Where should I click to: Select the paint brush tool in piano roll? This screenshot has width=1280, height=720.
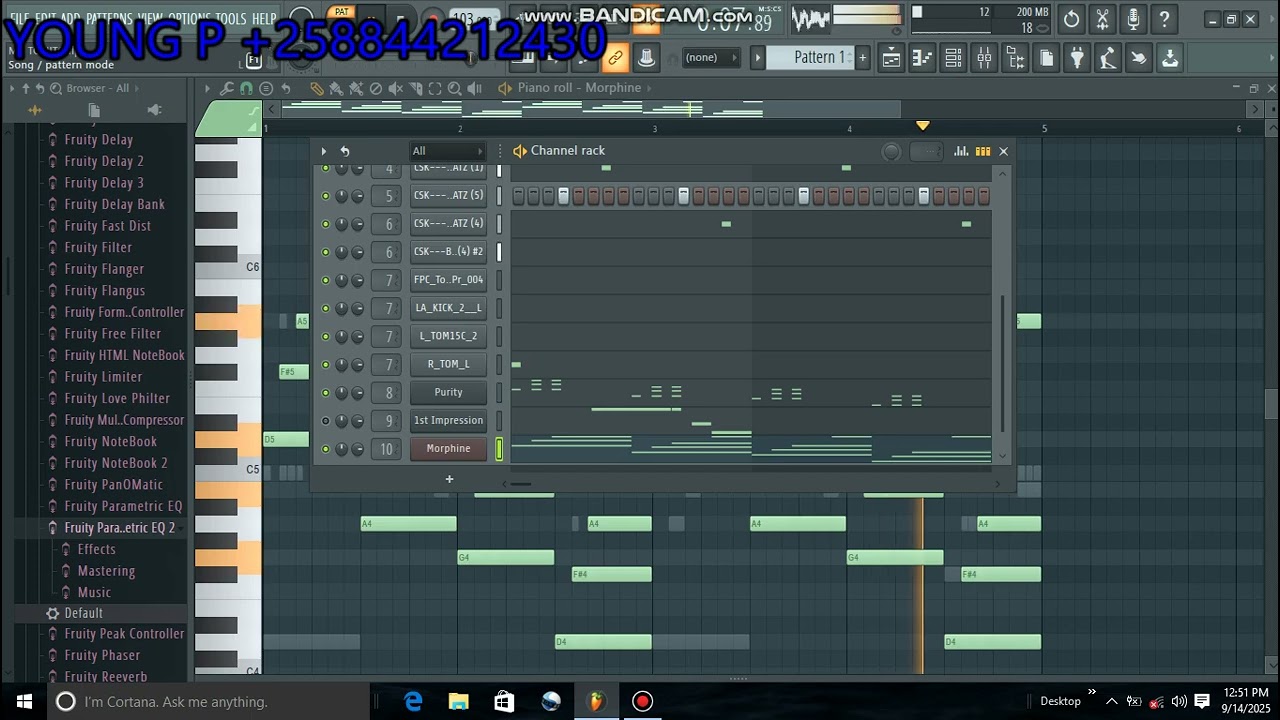[x=336, y=88]
